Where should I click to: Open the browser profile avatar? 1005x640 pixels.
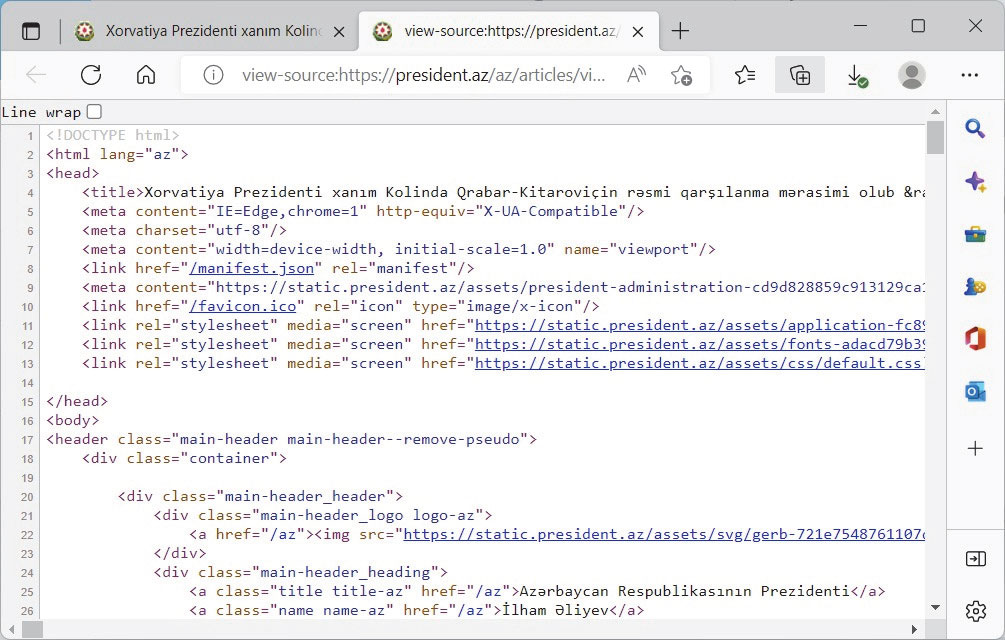coord(911,75)
